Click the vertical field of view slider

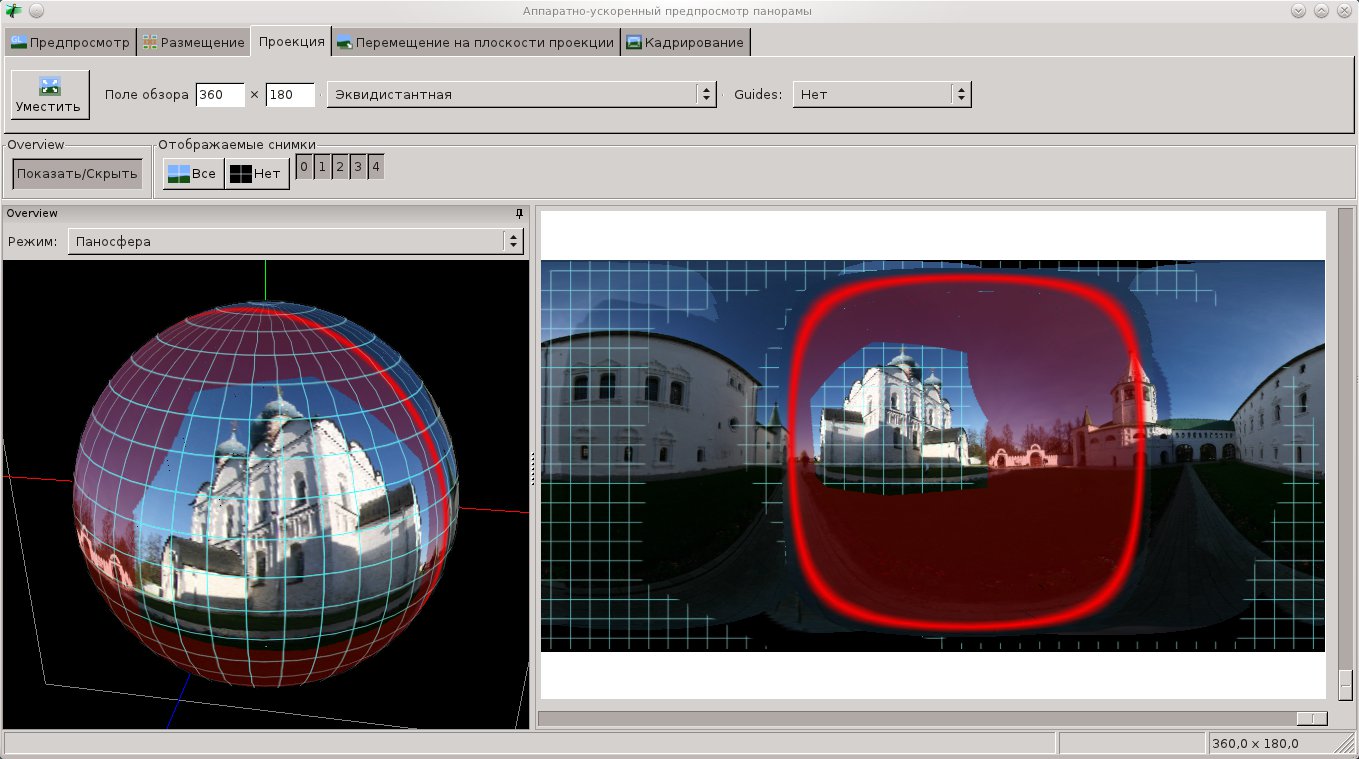tap(1345, 684)
